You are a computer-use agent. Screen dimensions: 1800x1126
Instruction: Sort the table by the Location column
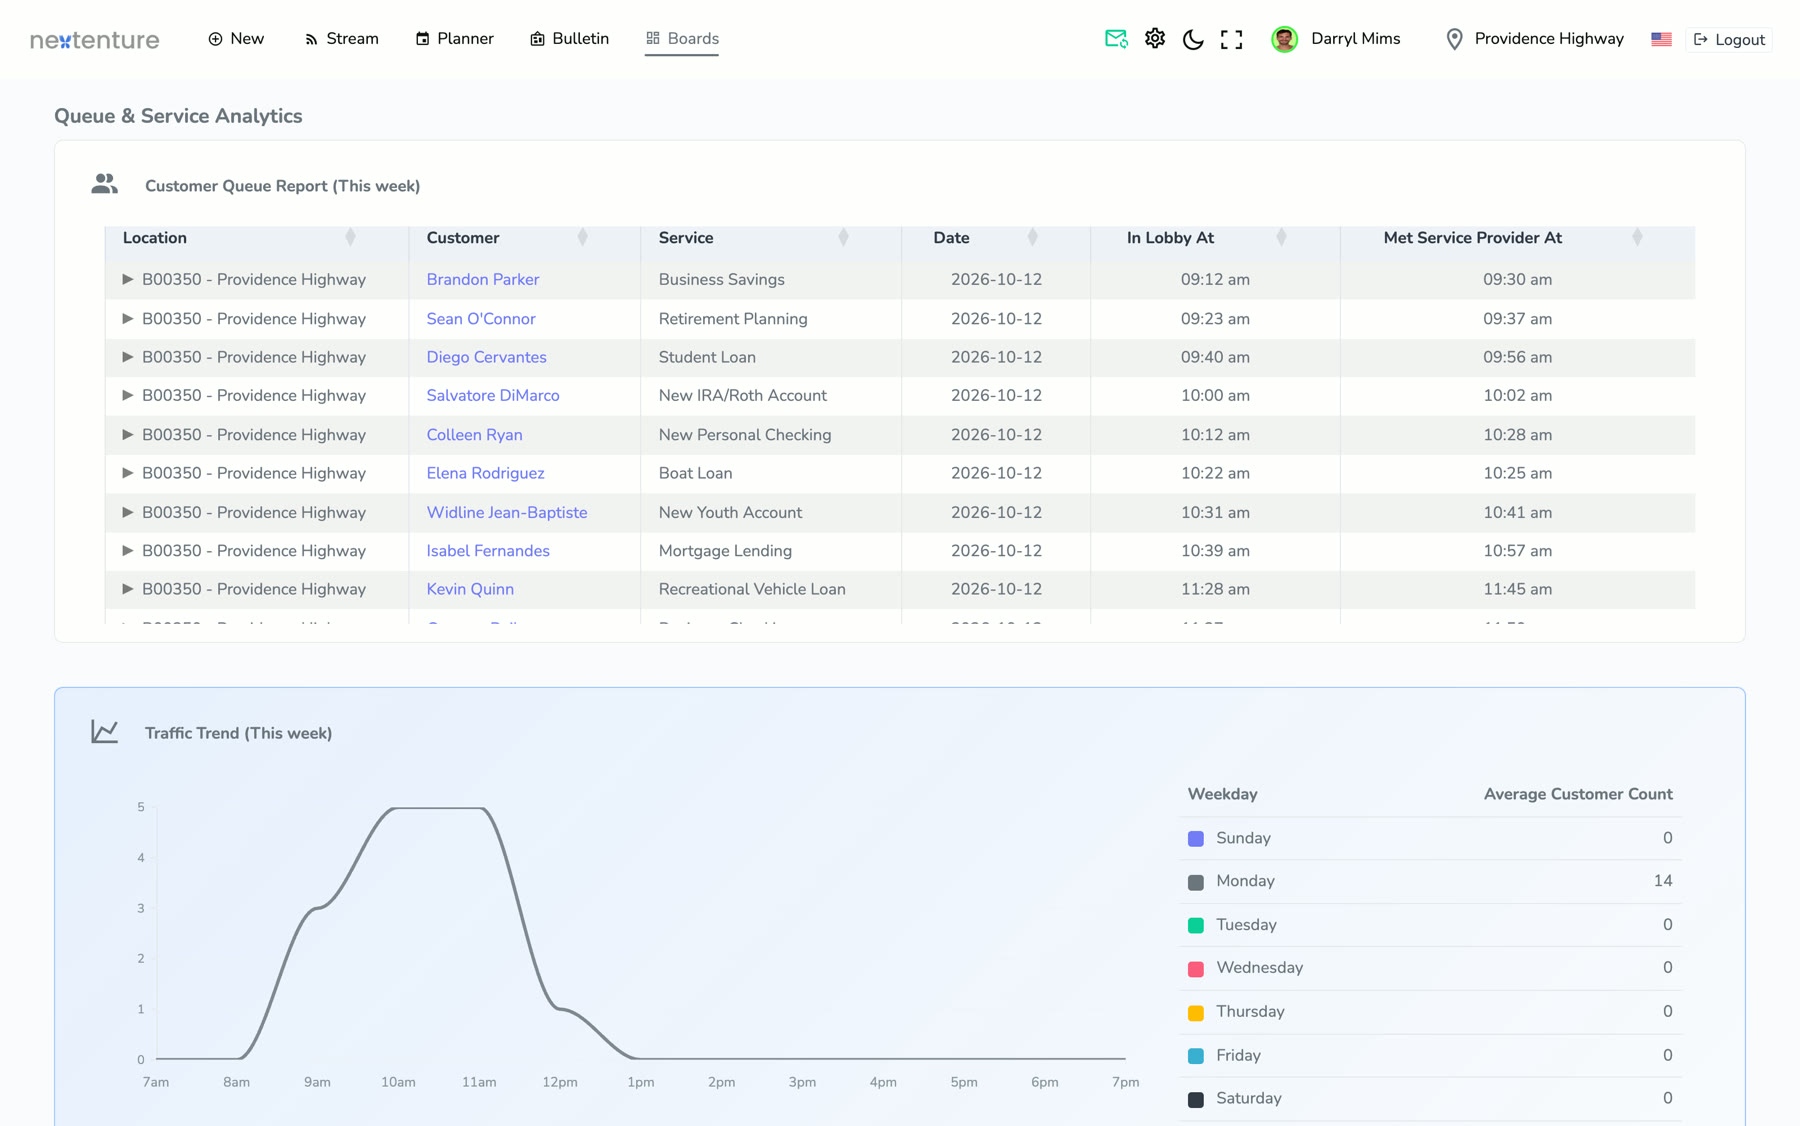click(x=350, y=238)
